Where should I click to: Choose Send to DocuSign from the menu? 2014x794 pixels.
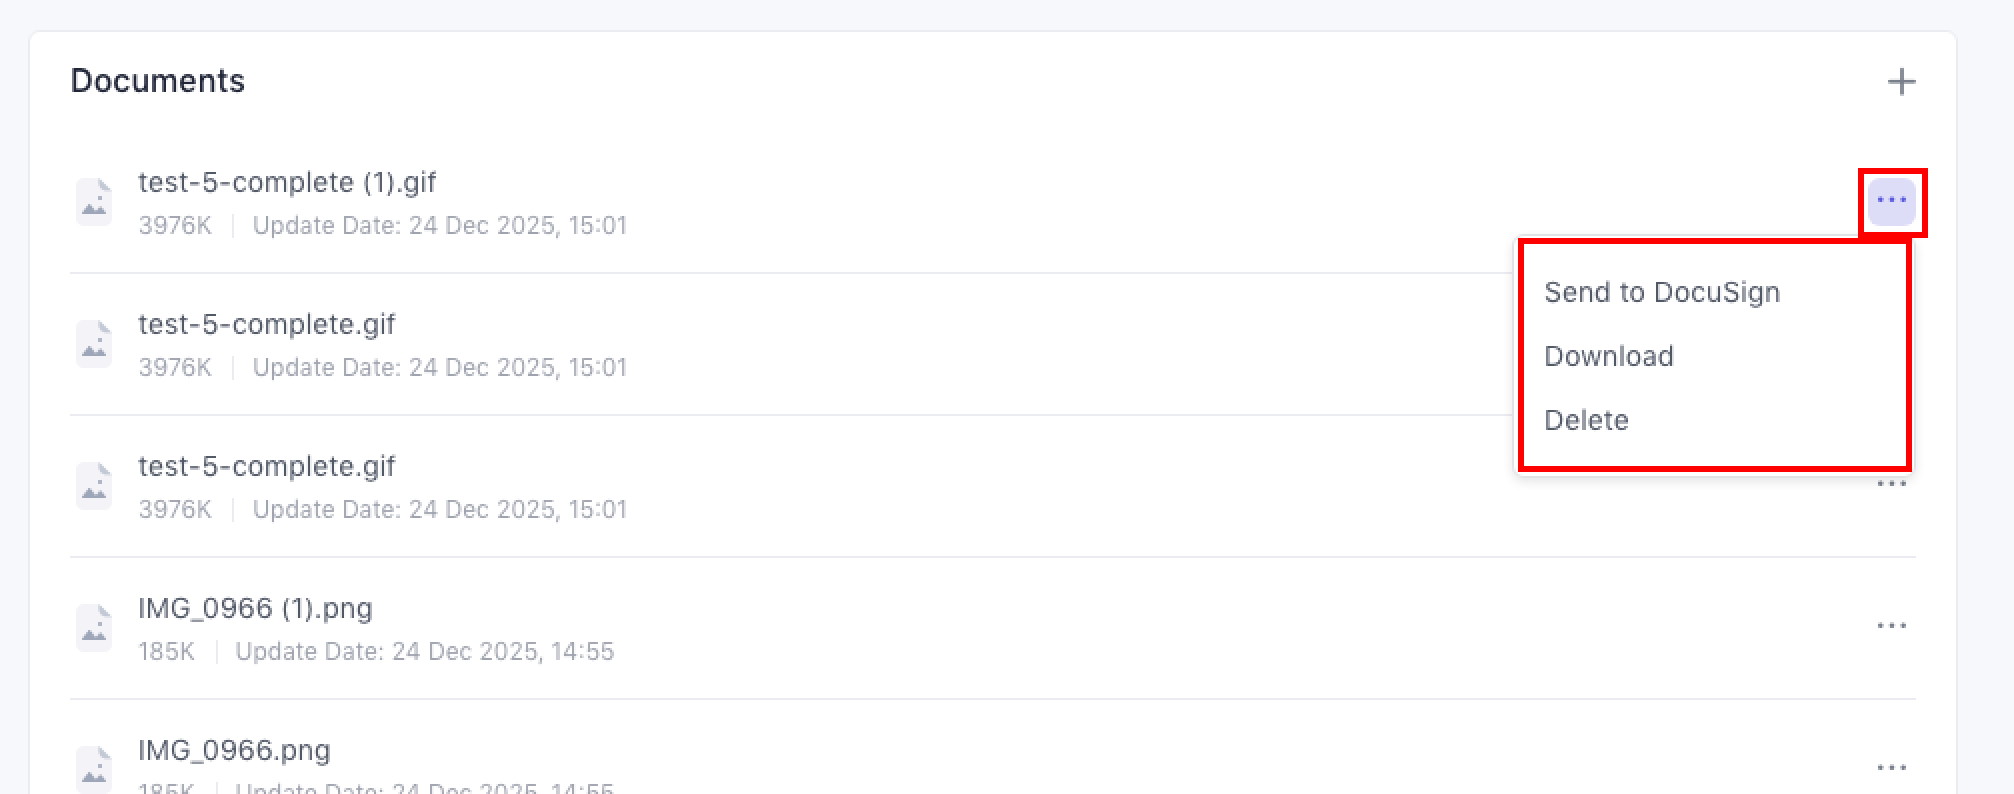[1662, 292]
